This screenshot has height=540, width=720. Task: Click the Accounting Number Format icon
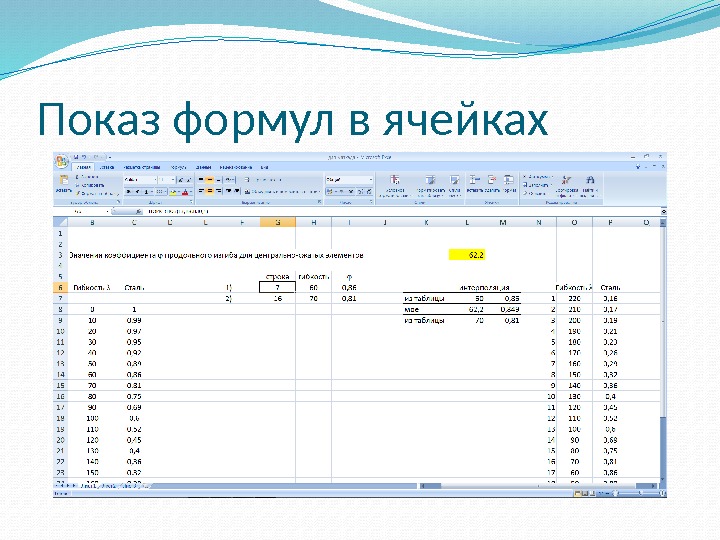330,191
